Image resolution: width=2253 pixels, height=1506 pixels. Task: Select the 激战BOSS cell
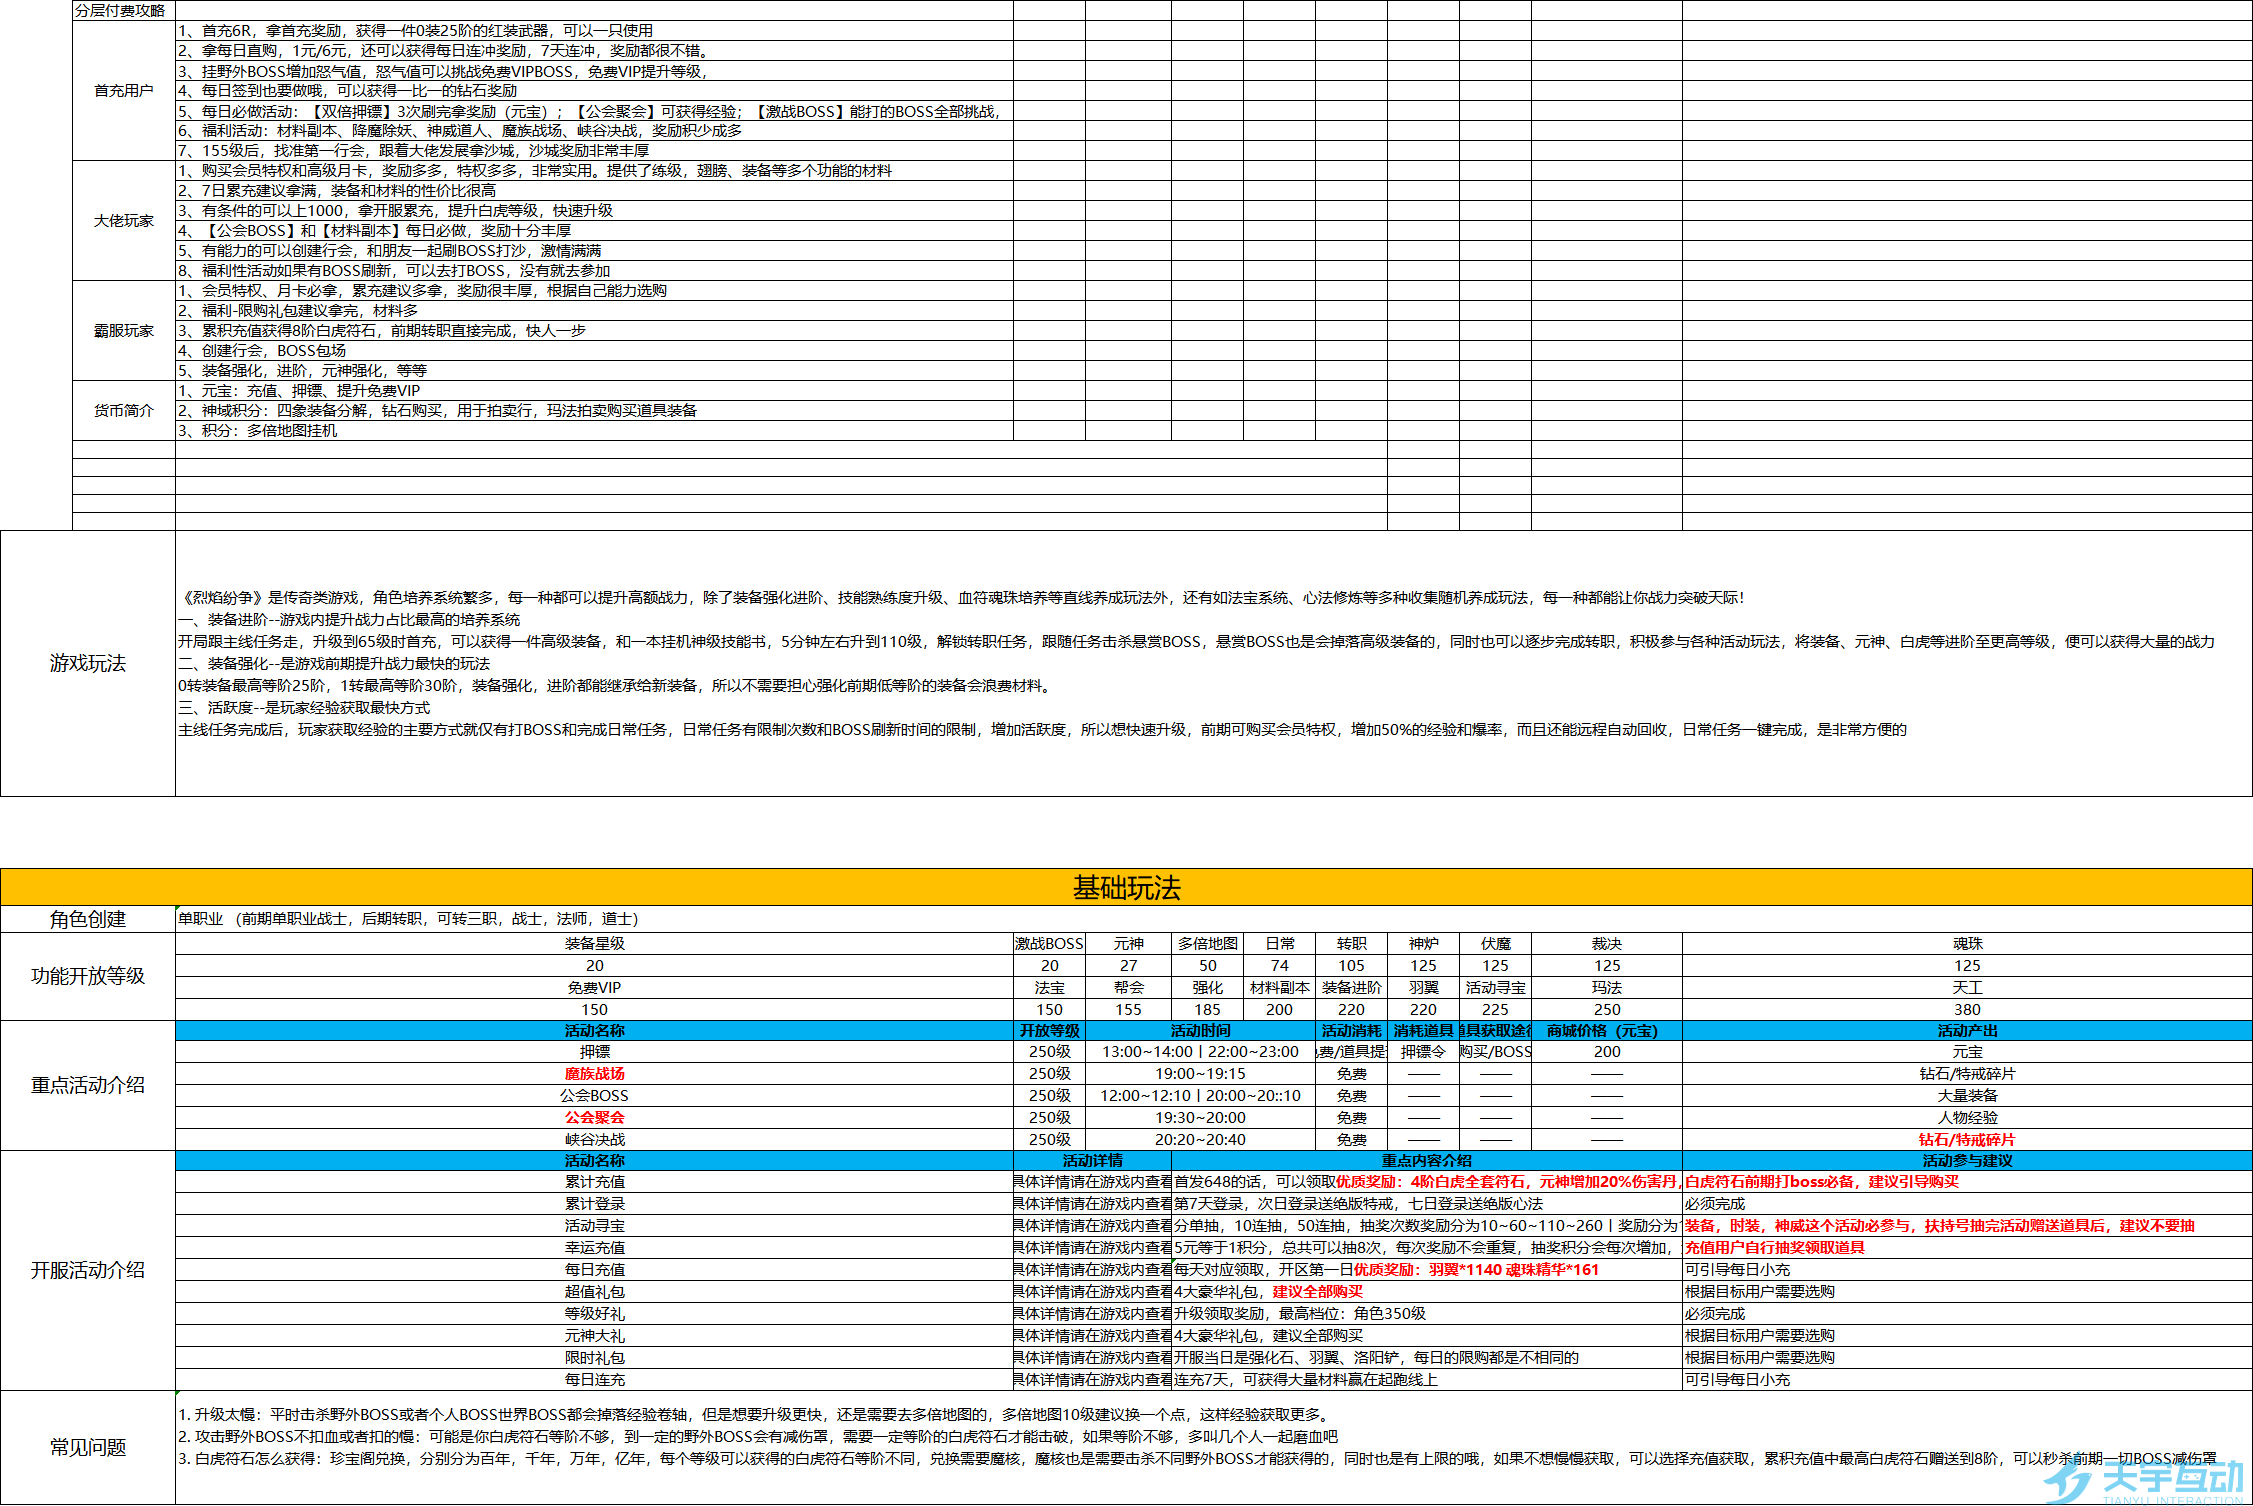pyautogui.click(x=1049, y=944)
